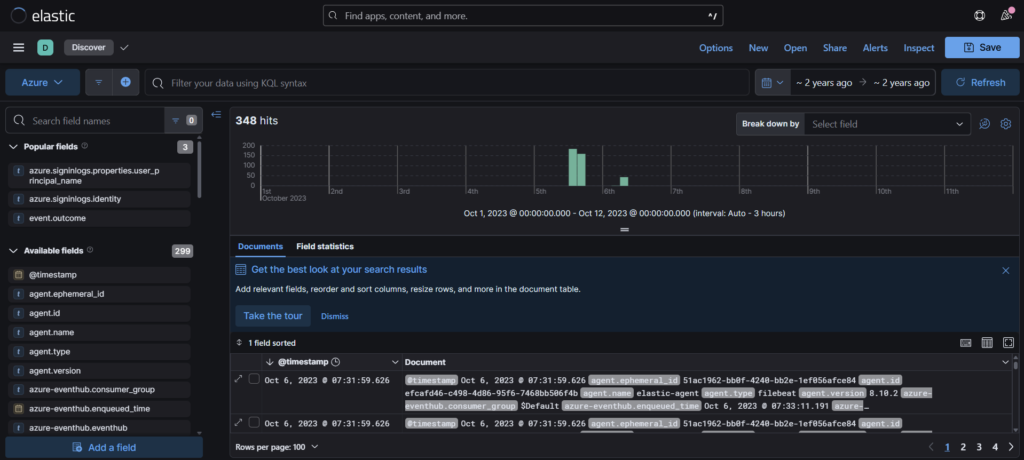Expand the first document row details
1024x460 pixels.
click(x=238, y=380)
